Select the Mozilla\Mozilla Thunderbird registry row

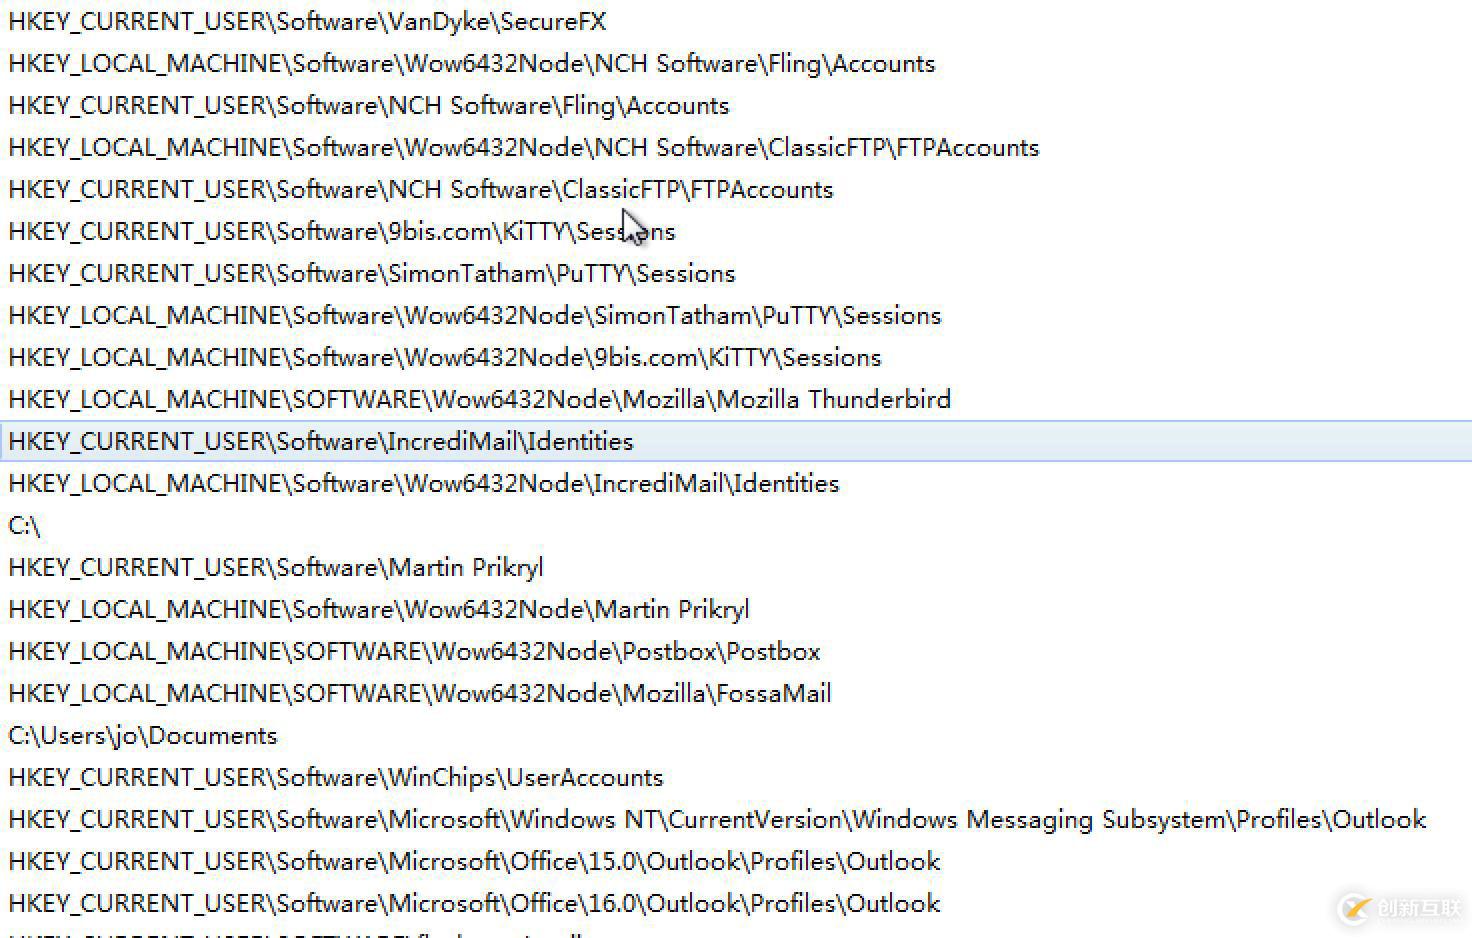(x=736, y=399)
